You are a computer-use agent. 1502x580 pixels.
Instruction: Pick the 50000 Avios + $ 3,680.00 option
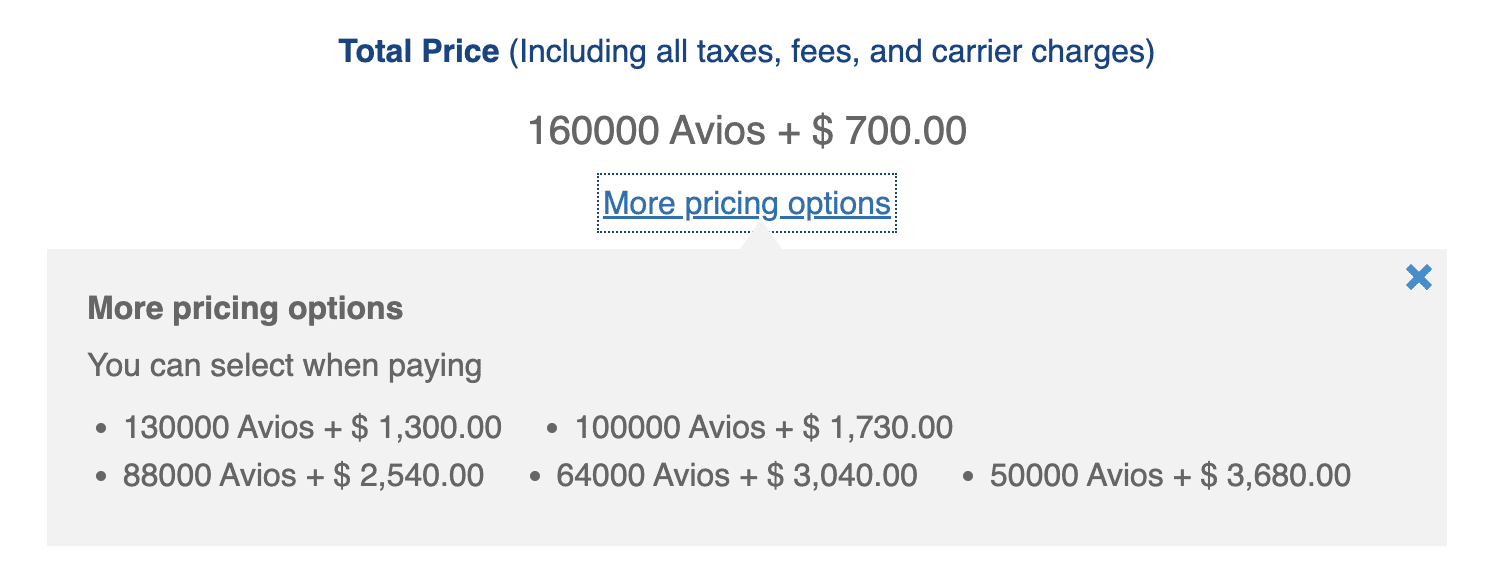tap(1170, 475)
